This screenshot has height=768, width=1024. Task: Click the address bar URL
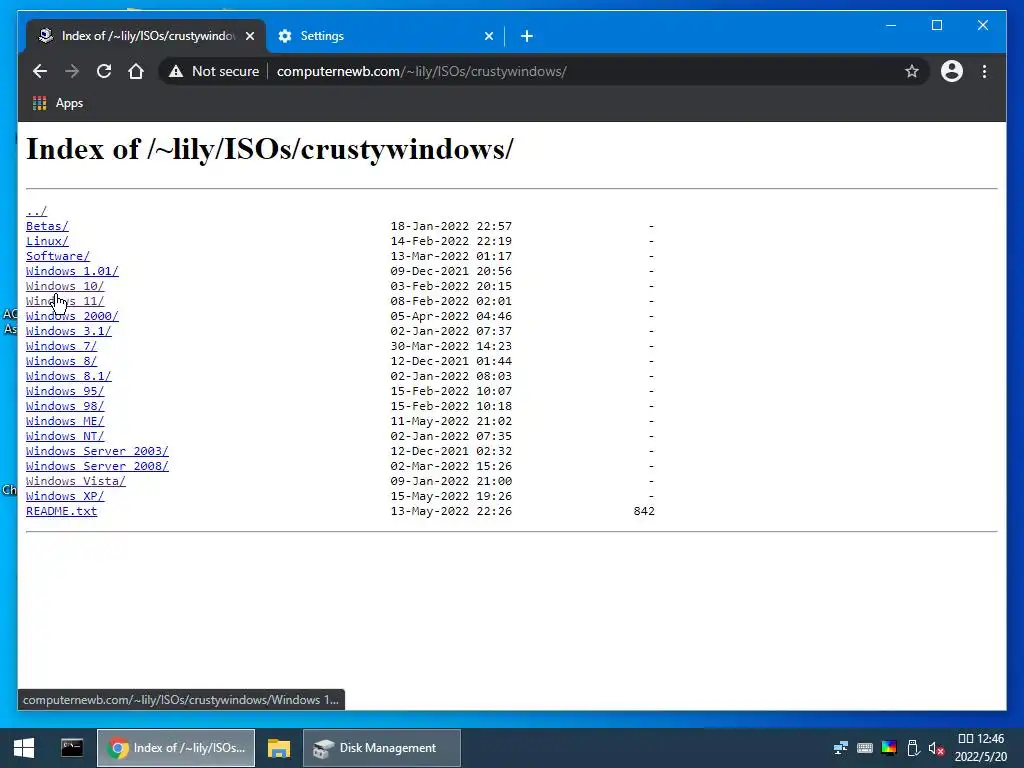coord(421,71)
